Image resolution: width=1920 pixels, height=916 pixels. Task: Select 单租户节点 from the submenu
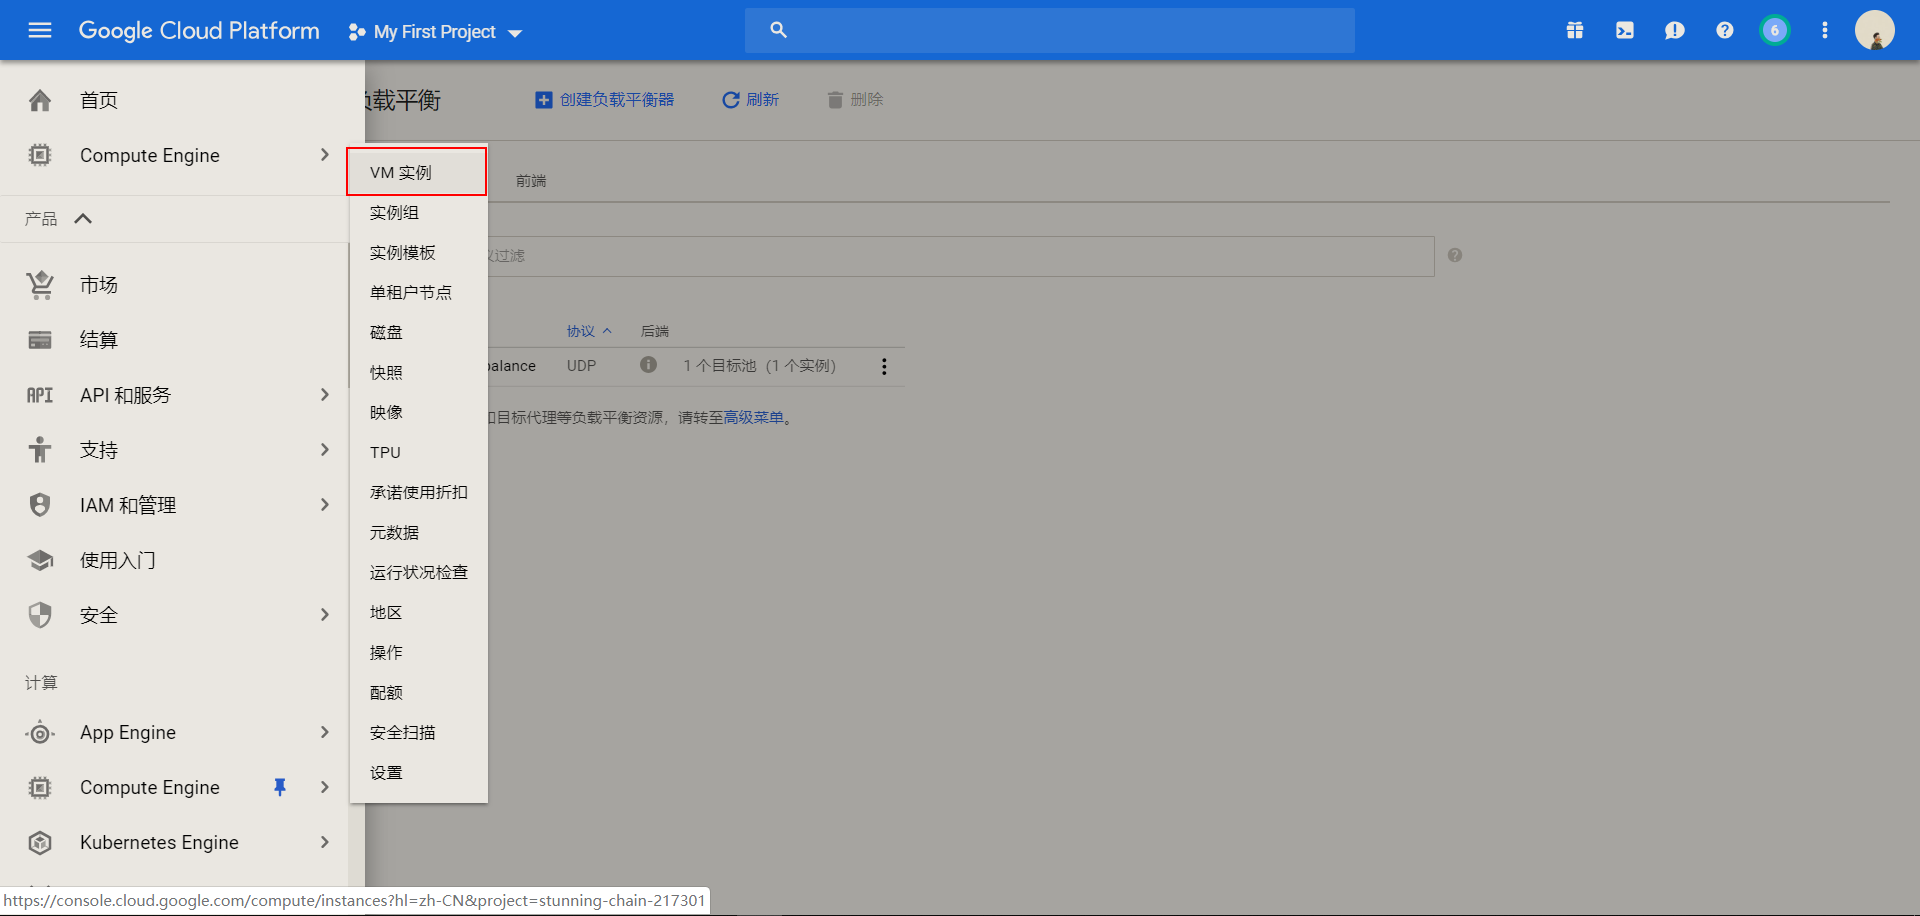(x=419, y=293)
